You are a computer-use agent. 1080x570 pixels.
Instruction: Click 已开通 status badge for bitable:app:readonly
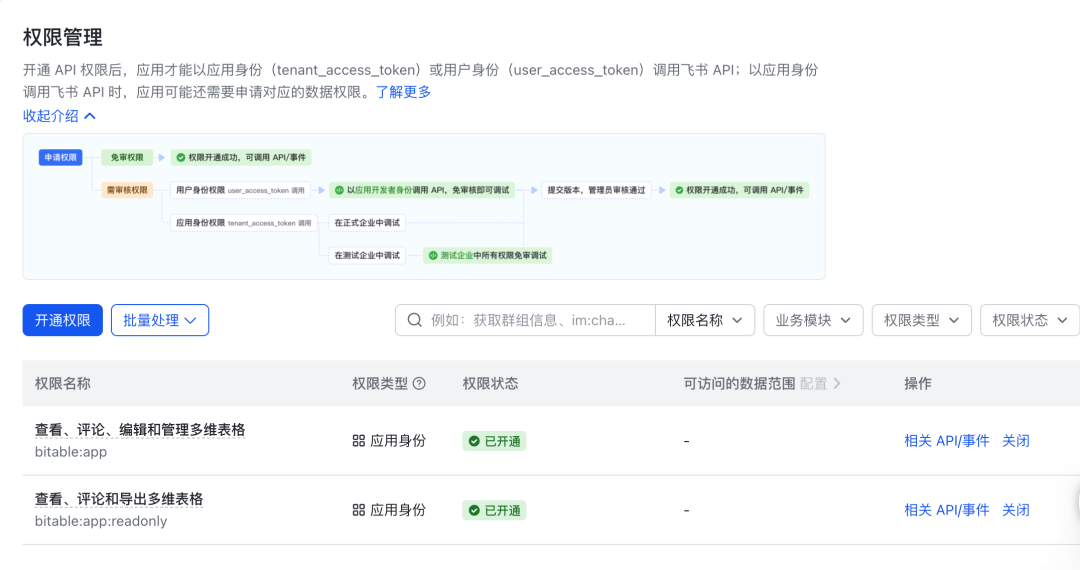click(x=494, y=511)
